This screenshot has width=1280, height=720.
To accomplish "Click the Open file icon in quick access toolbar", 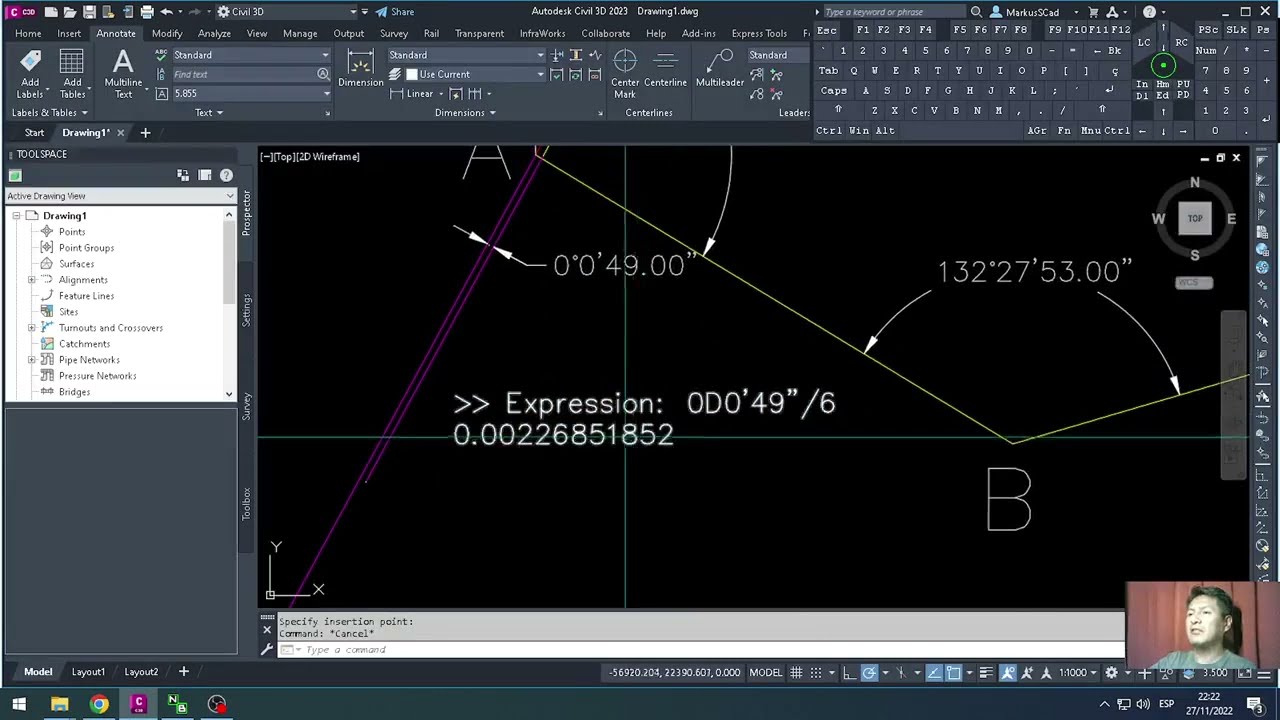I will tap(70, 12).
